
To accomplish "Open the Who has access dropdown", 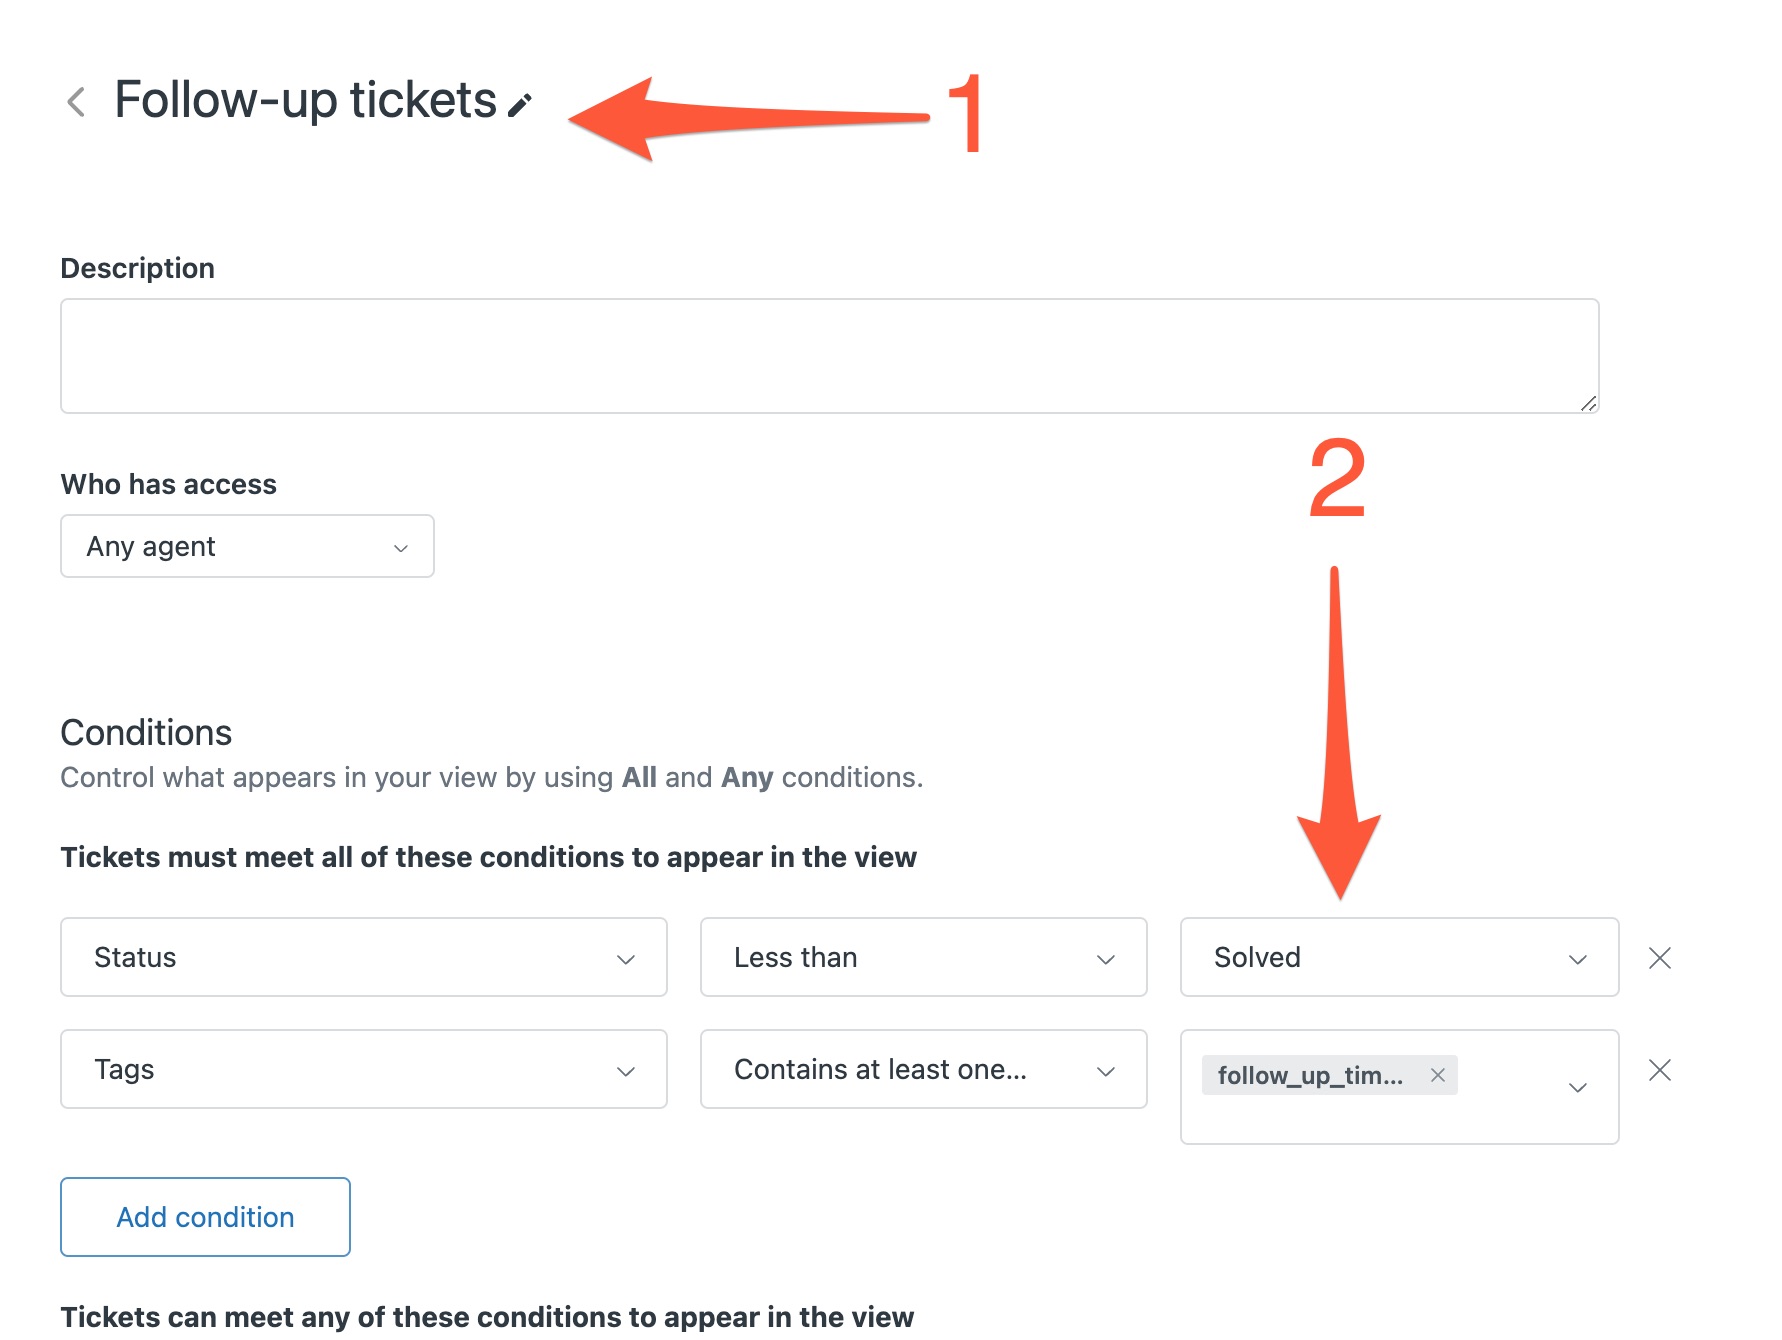I will click(247, 546).
